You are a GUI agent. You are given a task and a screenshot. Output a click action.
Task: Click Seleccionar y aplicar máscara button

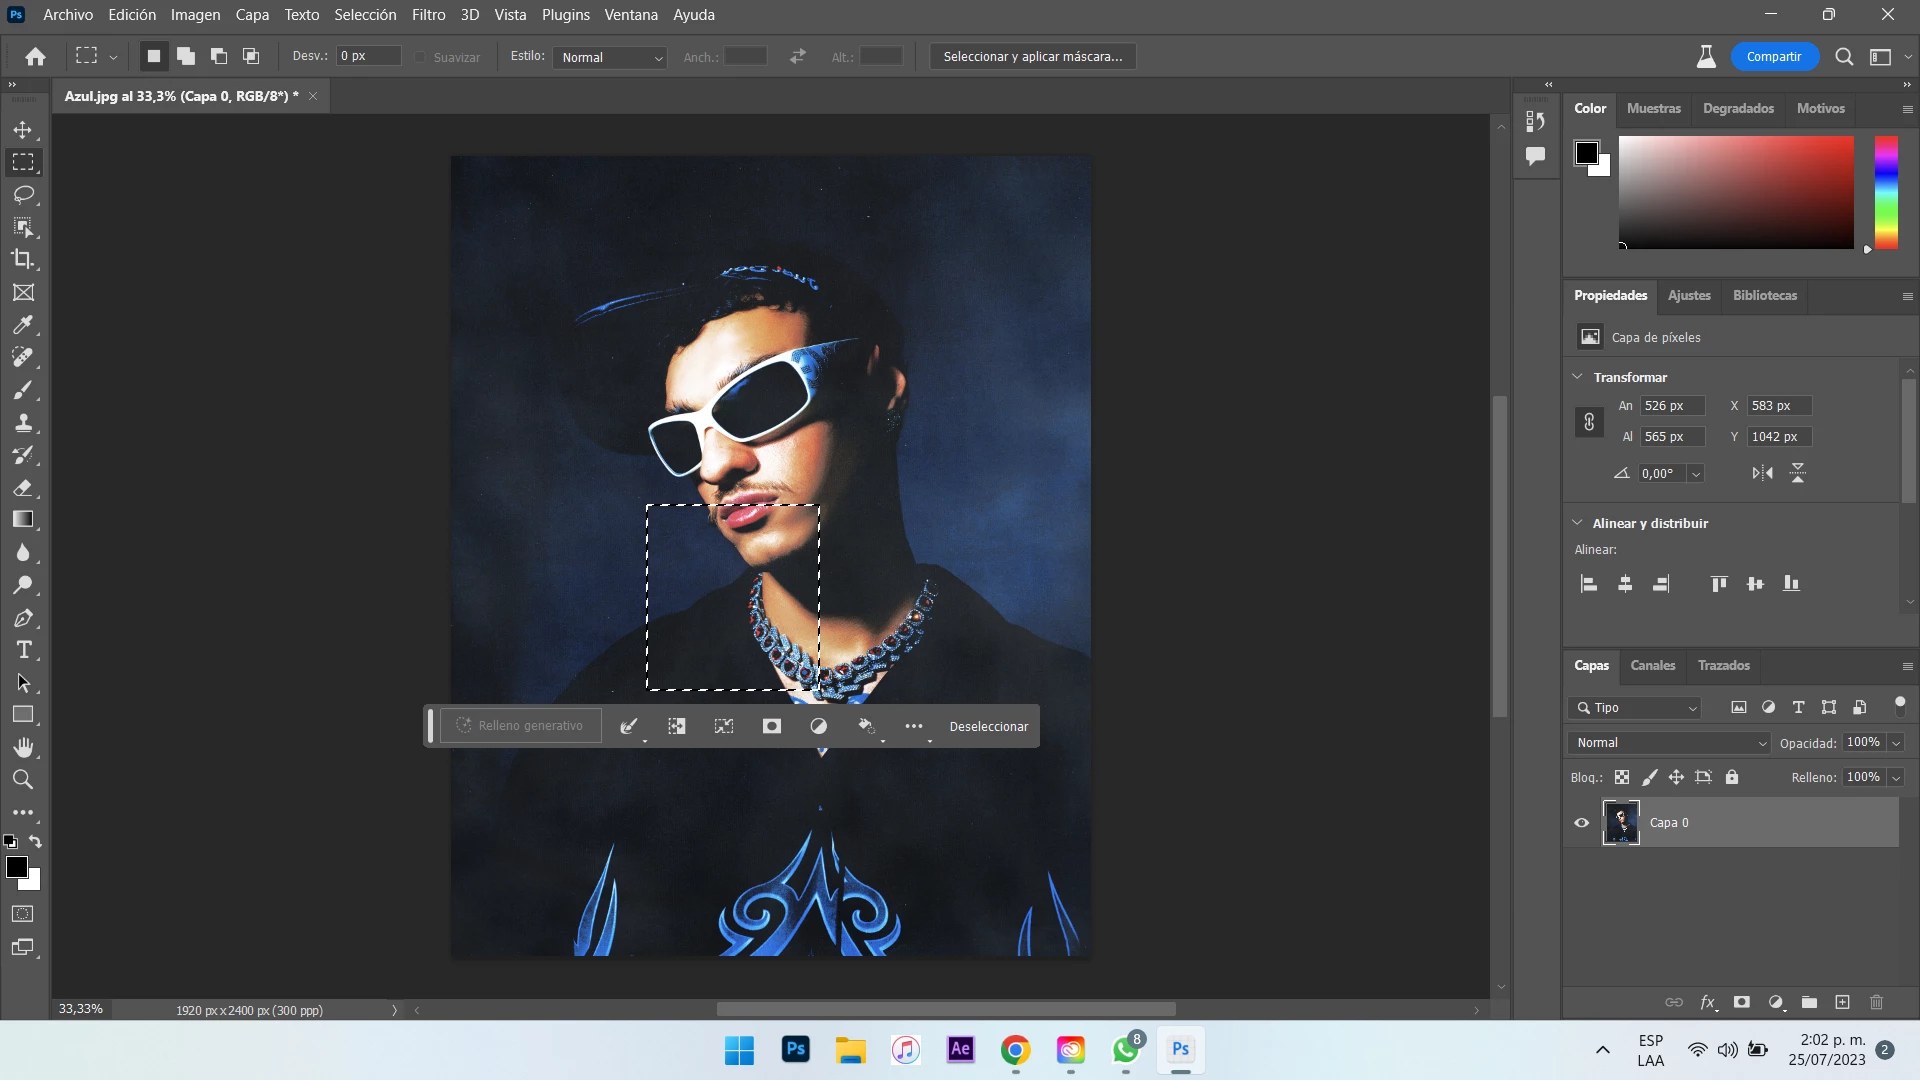(1032, 57)
